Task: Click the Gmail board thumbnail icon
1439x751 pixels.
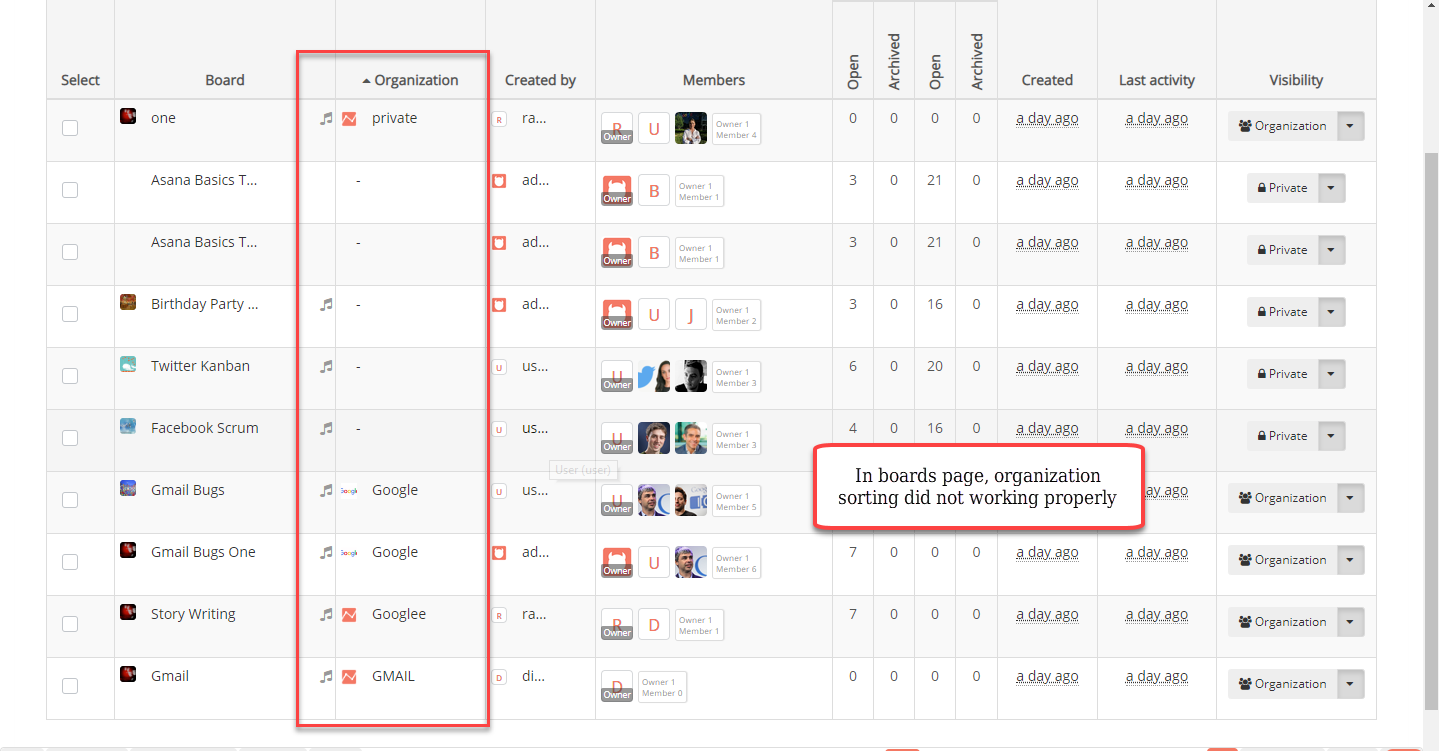Action: [127, 675]
